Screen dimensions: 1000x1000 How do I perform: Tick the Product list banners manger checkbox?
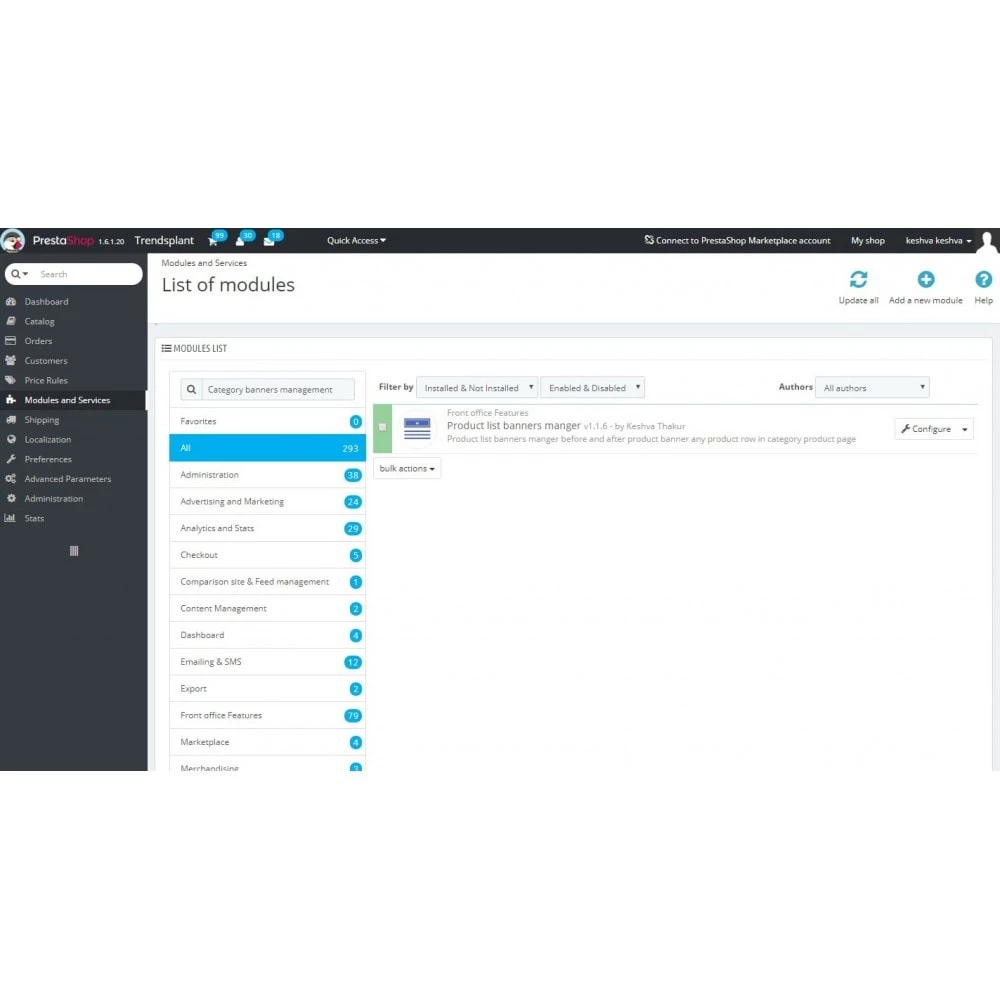click(x=383, y=427)
